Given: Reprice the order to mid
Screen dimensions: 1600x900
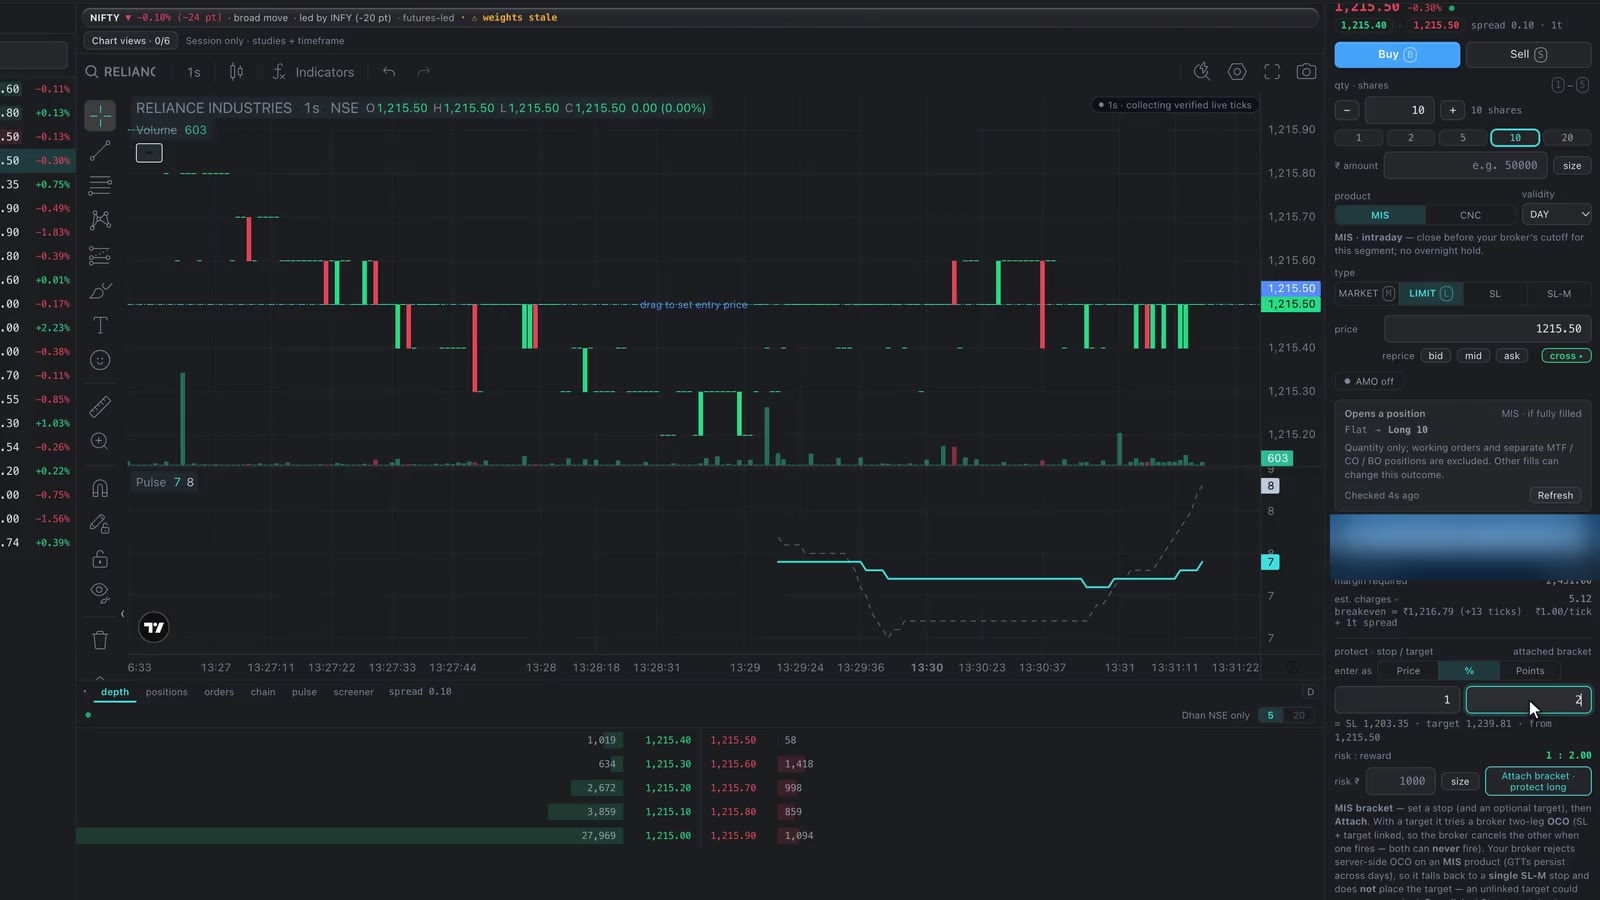Looking at the screenshot, I should (1473, 356).
